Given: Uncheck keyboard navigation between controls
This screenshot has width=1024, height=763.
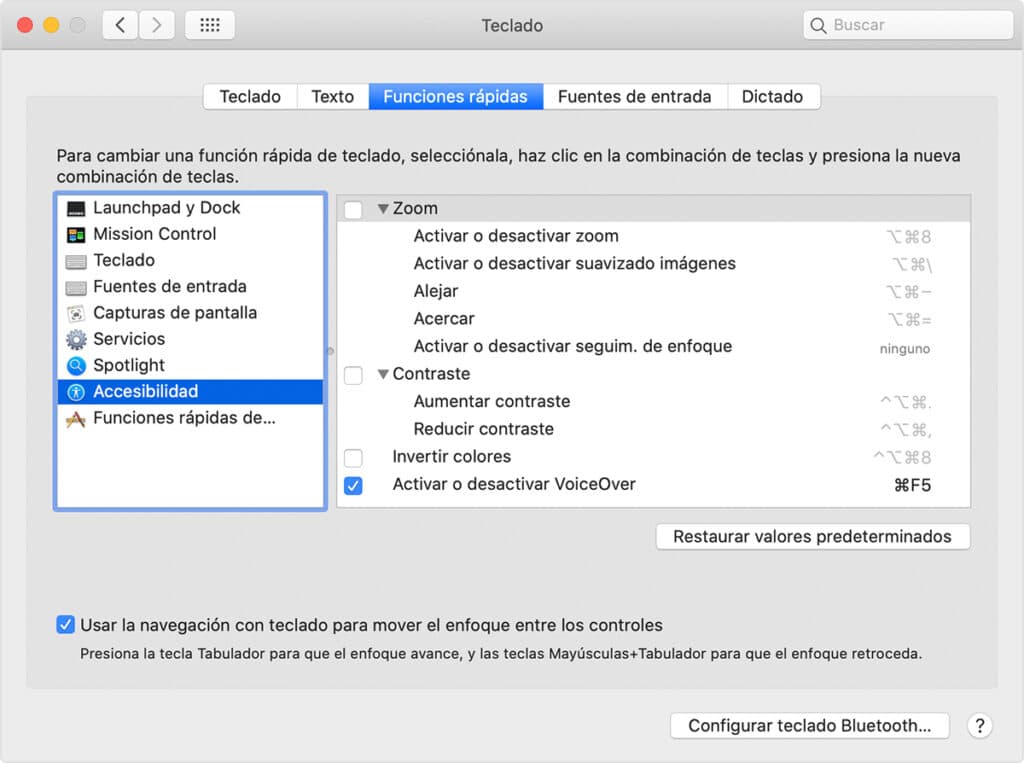Looking at the screenshot, I should point(65,624).
